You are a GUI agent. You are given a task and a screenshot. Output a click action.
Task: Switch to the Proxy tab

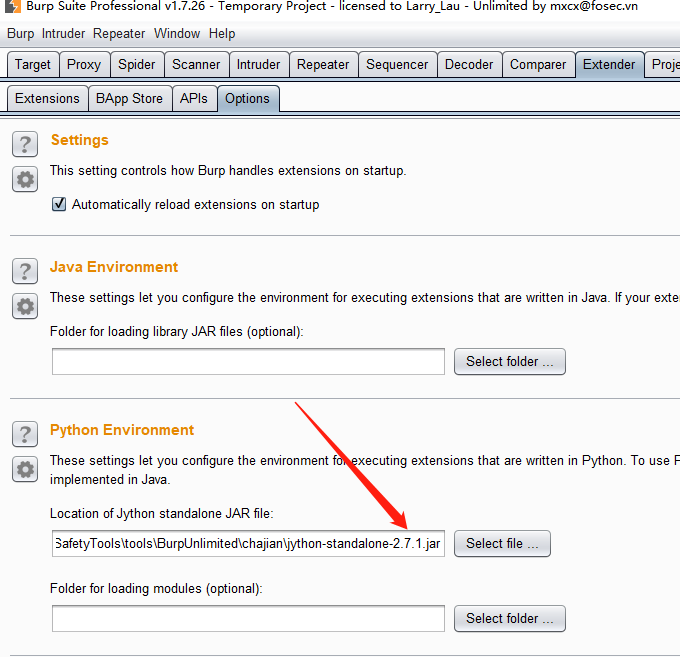pos(84,65)
